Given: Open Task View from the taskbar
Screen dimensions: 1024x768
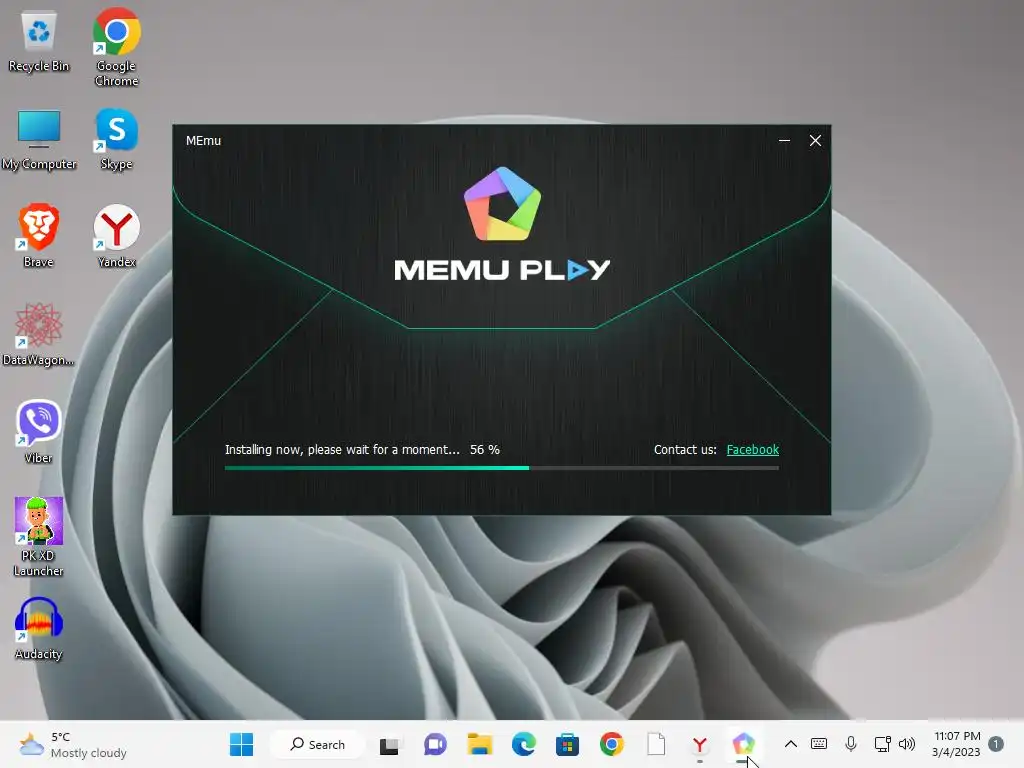Looking at the screenshot, I should (x=389, y=744).
